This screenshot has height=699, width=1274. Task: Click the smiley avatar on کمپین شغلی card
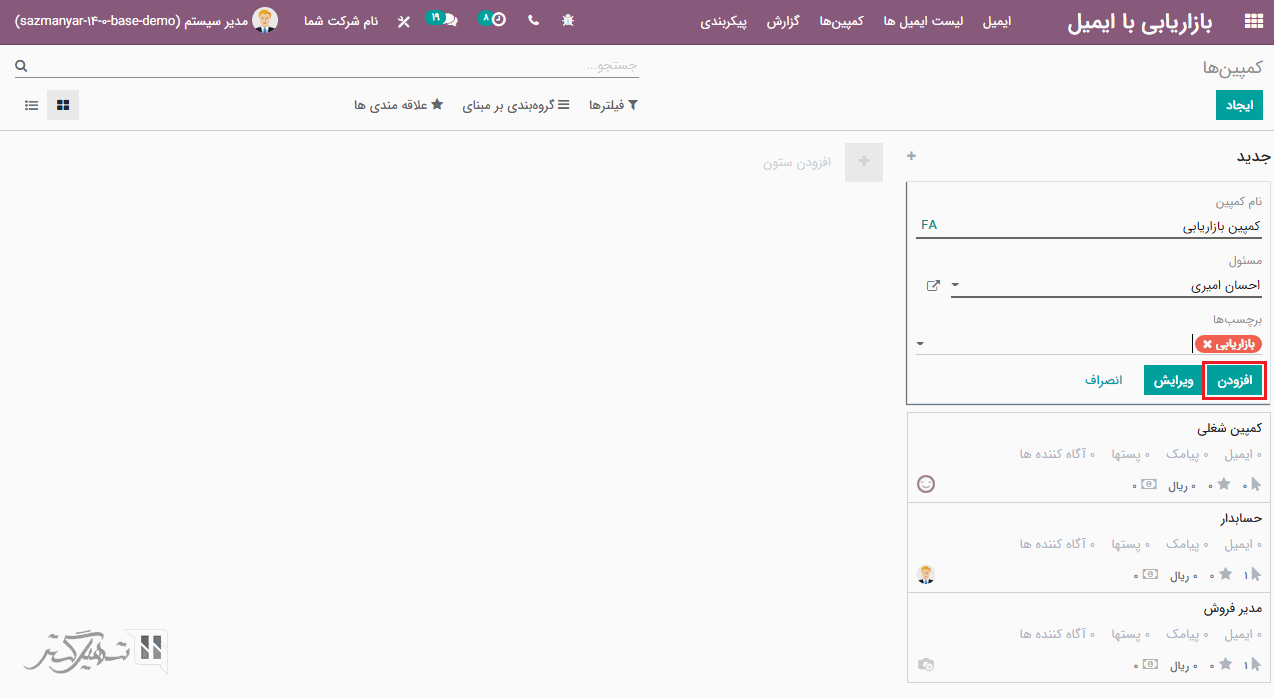point(926,484)
